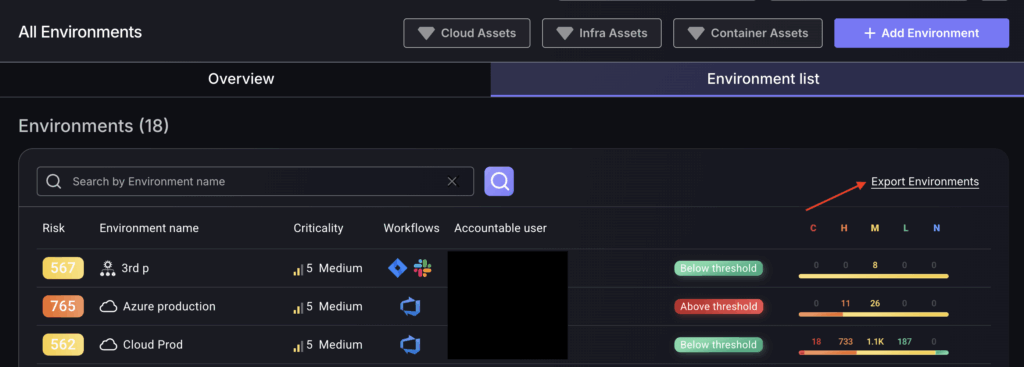The width and height of the screenshot is (1024, 367).
Task: Click risk score 765 badge
Action: pos(63,306)
